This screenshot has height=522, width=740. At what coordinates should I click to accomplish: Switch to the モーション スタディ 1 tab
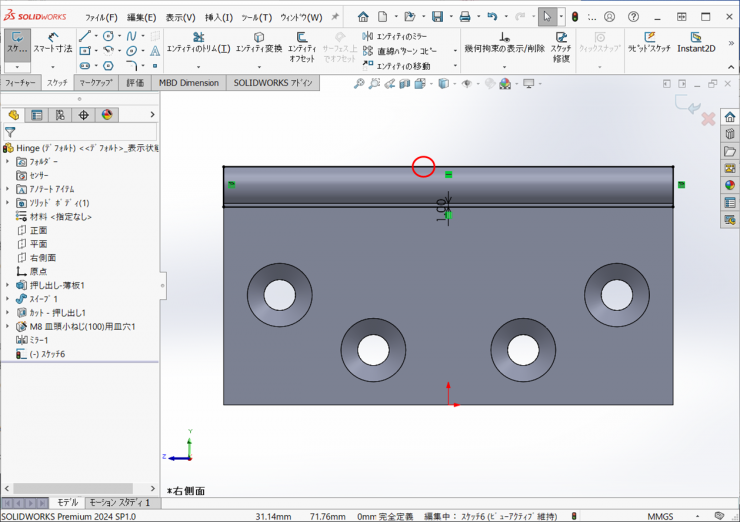click(119, 503)
